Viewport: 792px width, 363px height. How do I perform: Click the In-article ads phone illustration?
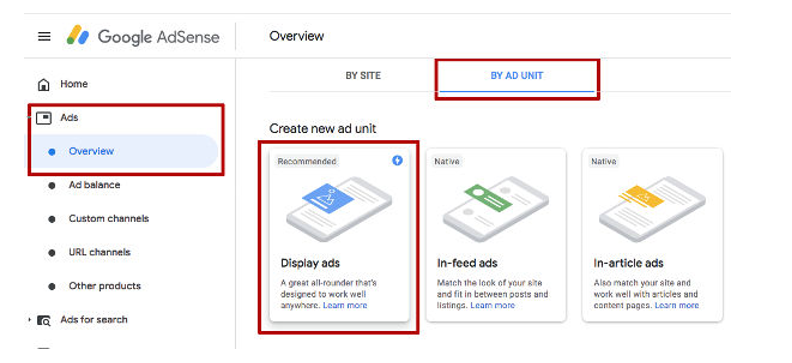[x=652, y=209]
